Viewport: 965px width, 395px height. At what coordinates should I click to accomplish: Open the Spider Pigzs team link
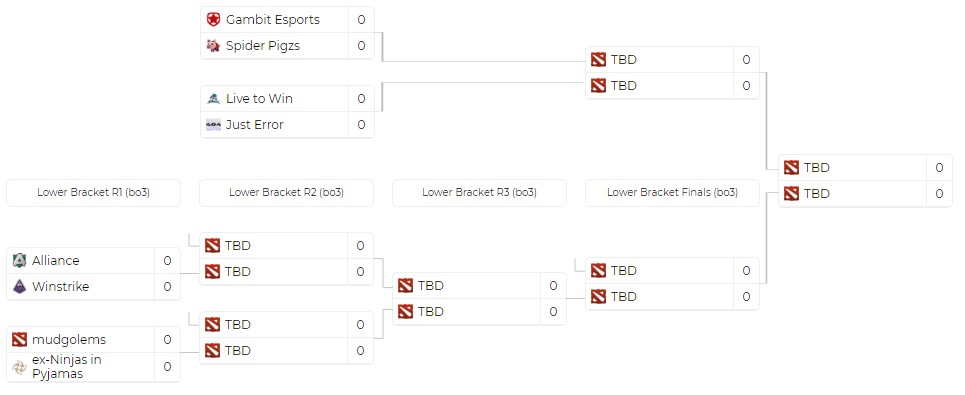click(263, 46)
